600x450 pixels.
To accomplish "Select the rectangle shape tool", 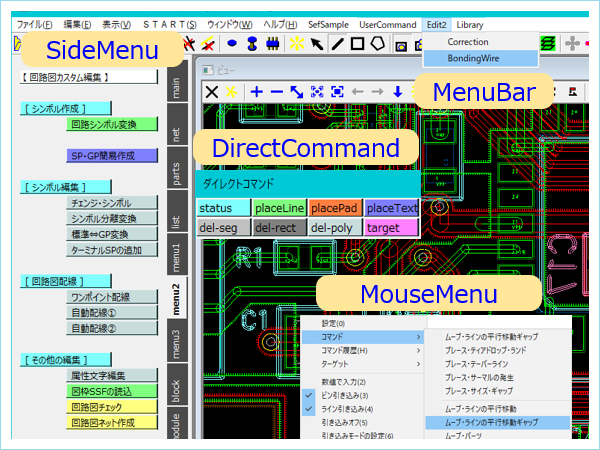I will coord(357,44).
